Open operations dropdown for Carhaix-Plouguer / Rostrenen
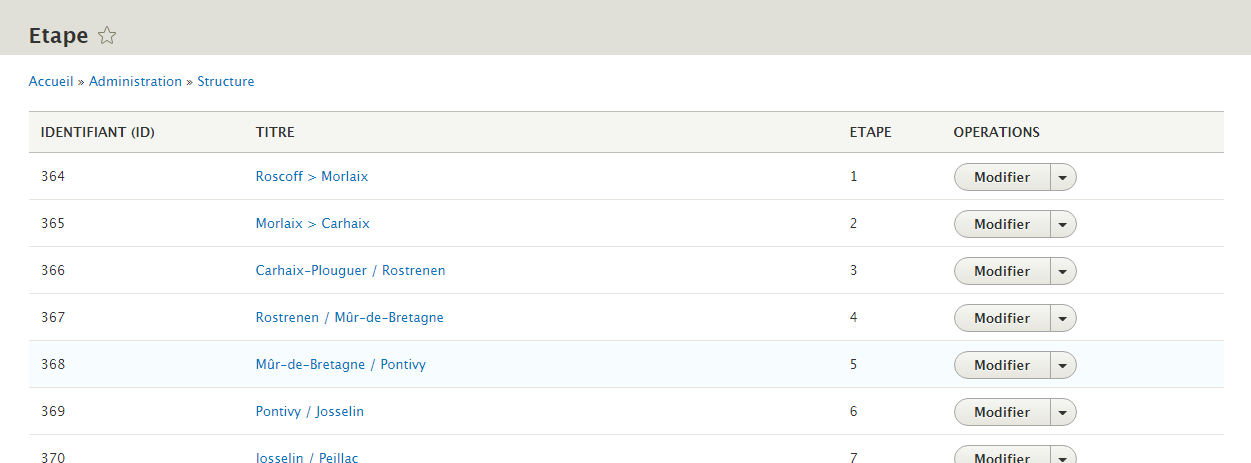1251x463 pixels. (1062, 271)
